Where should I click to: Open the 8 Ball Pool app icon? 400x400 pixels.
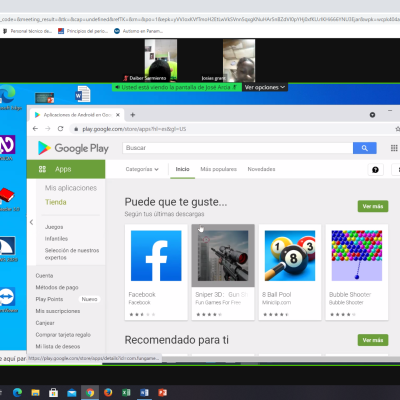pyautogui.click(x=290, y=256)
